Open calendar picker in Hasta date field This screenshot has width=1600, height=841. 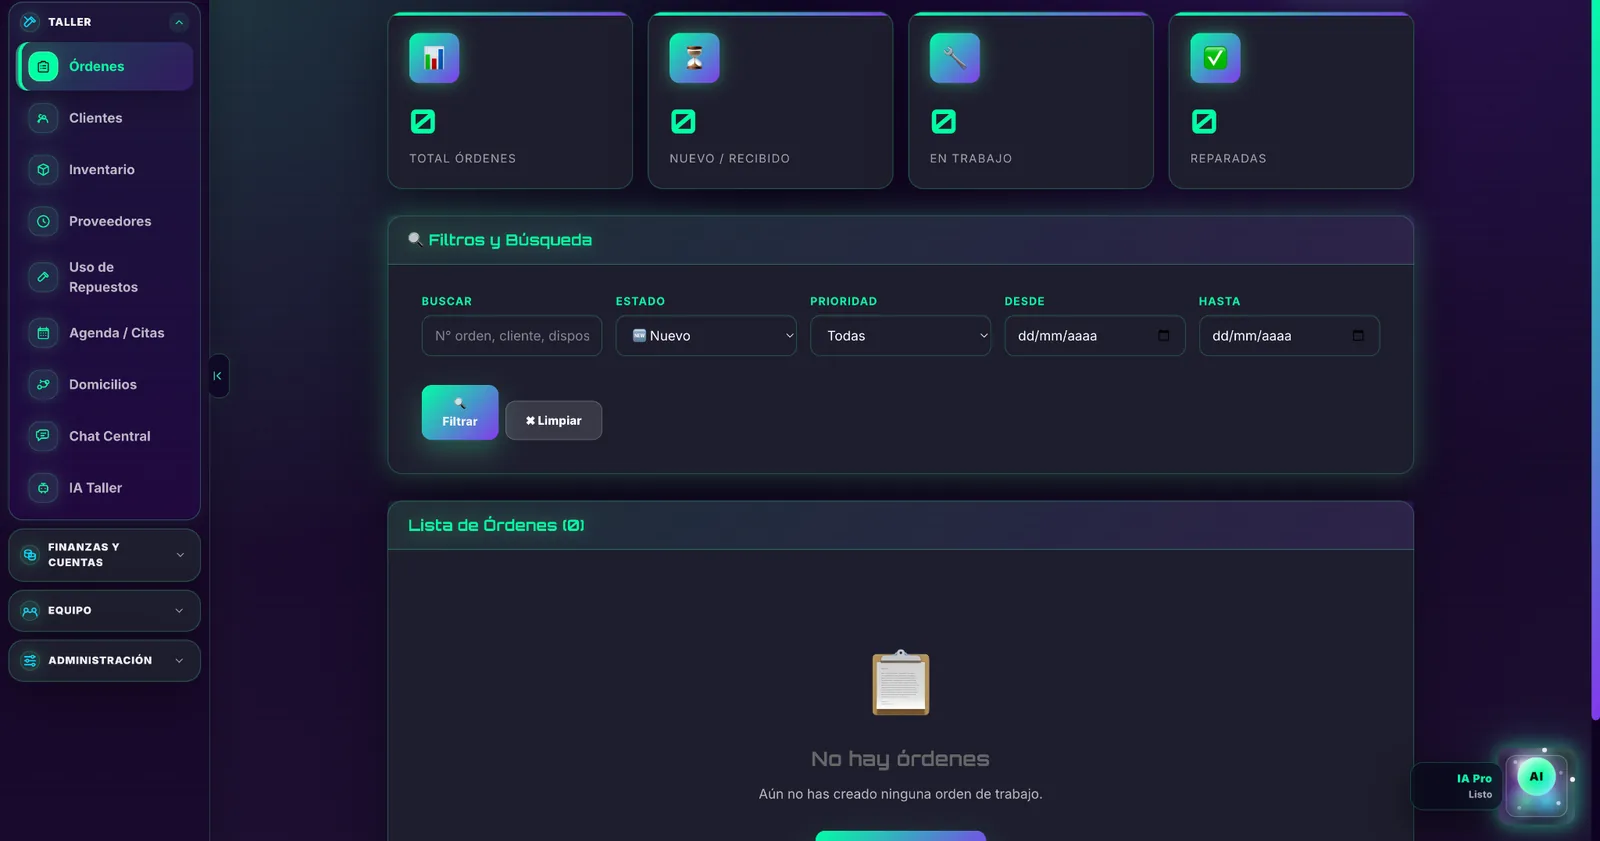tap(1358, 336)
